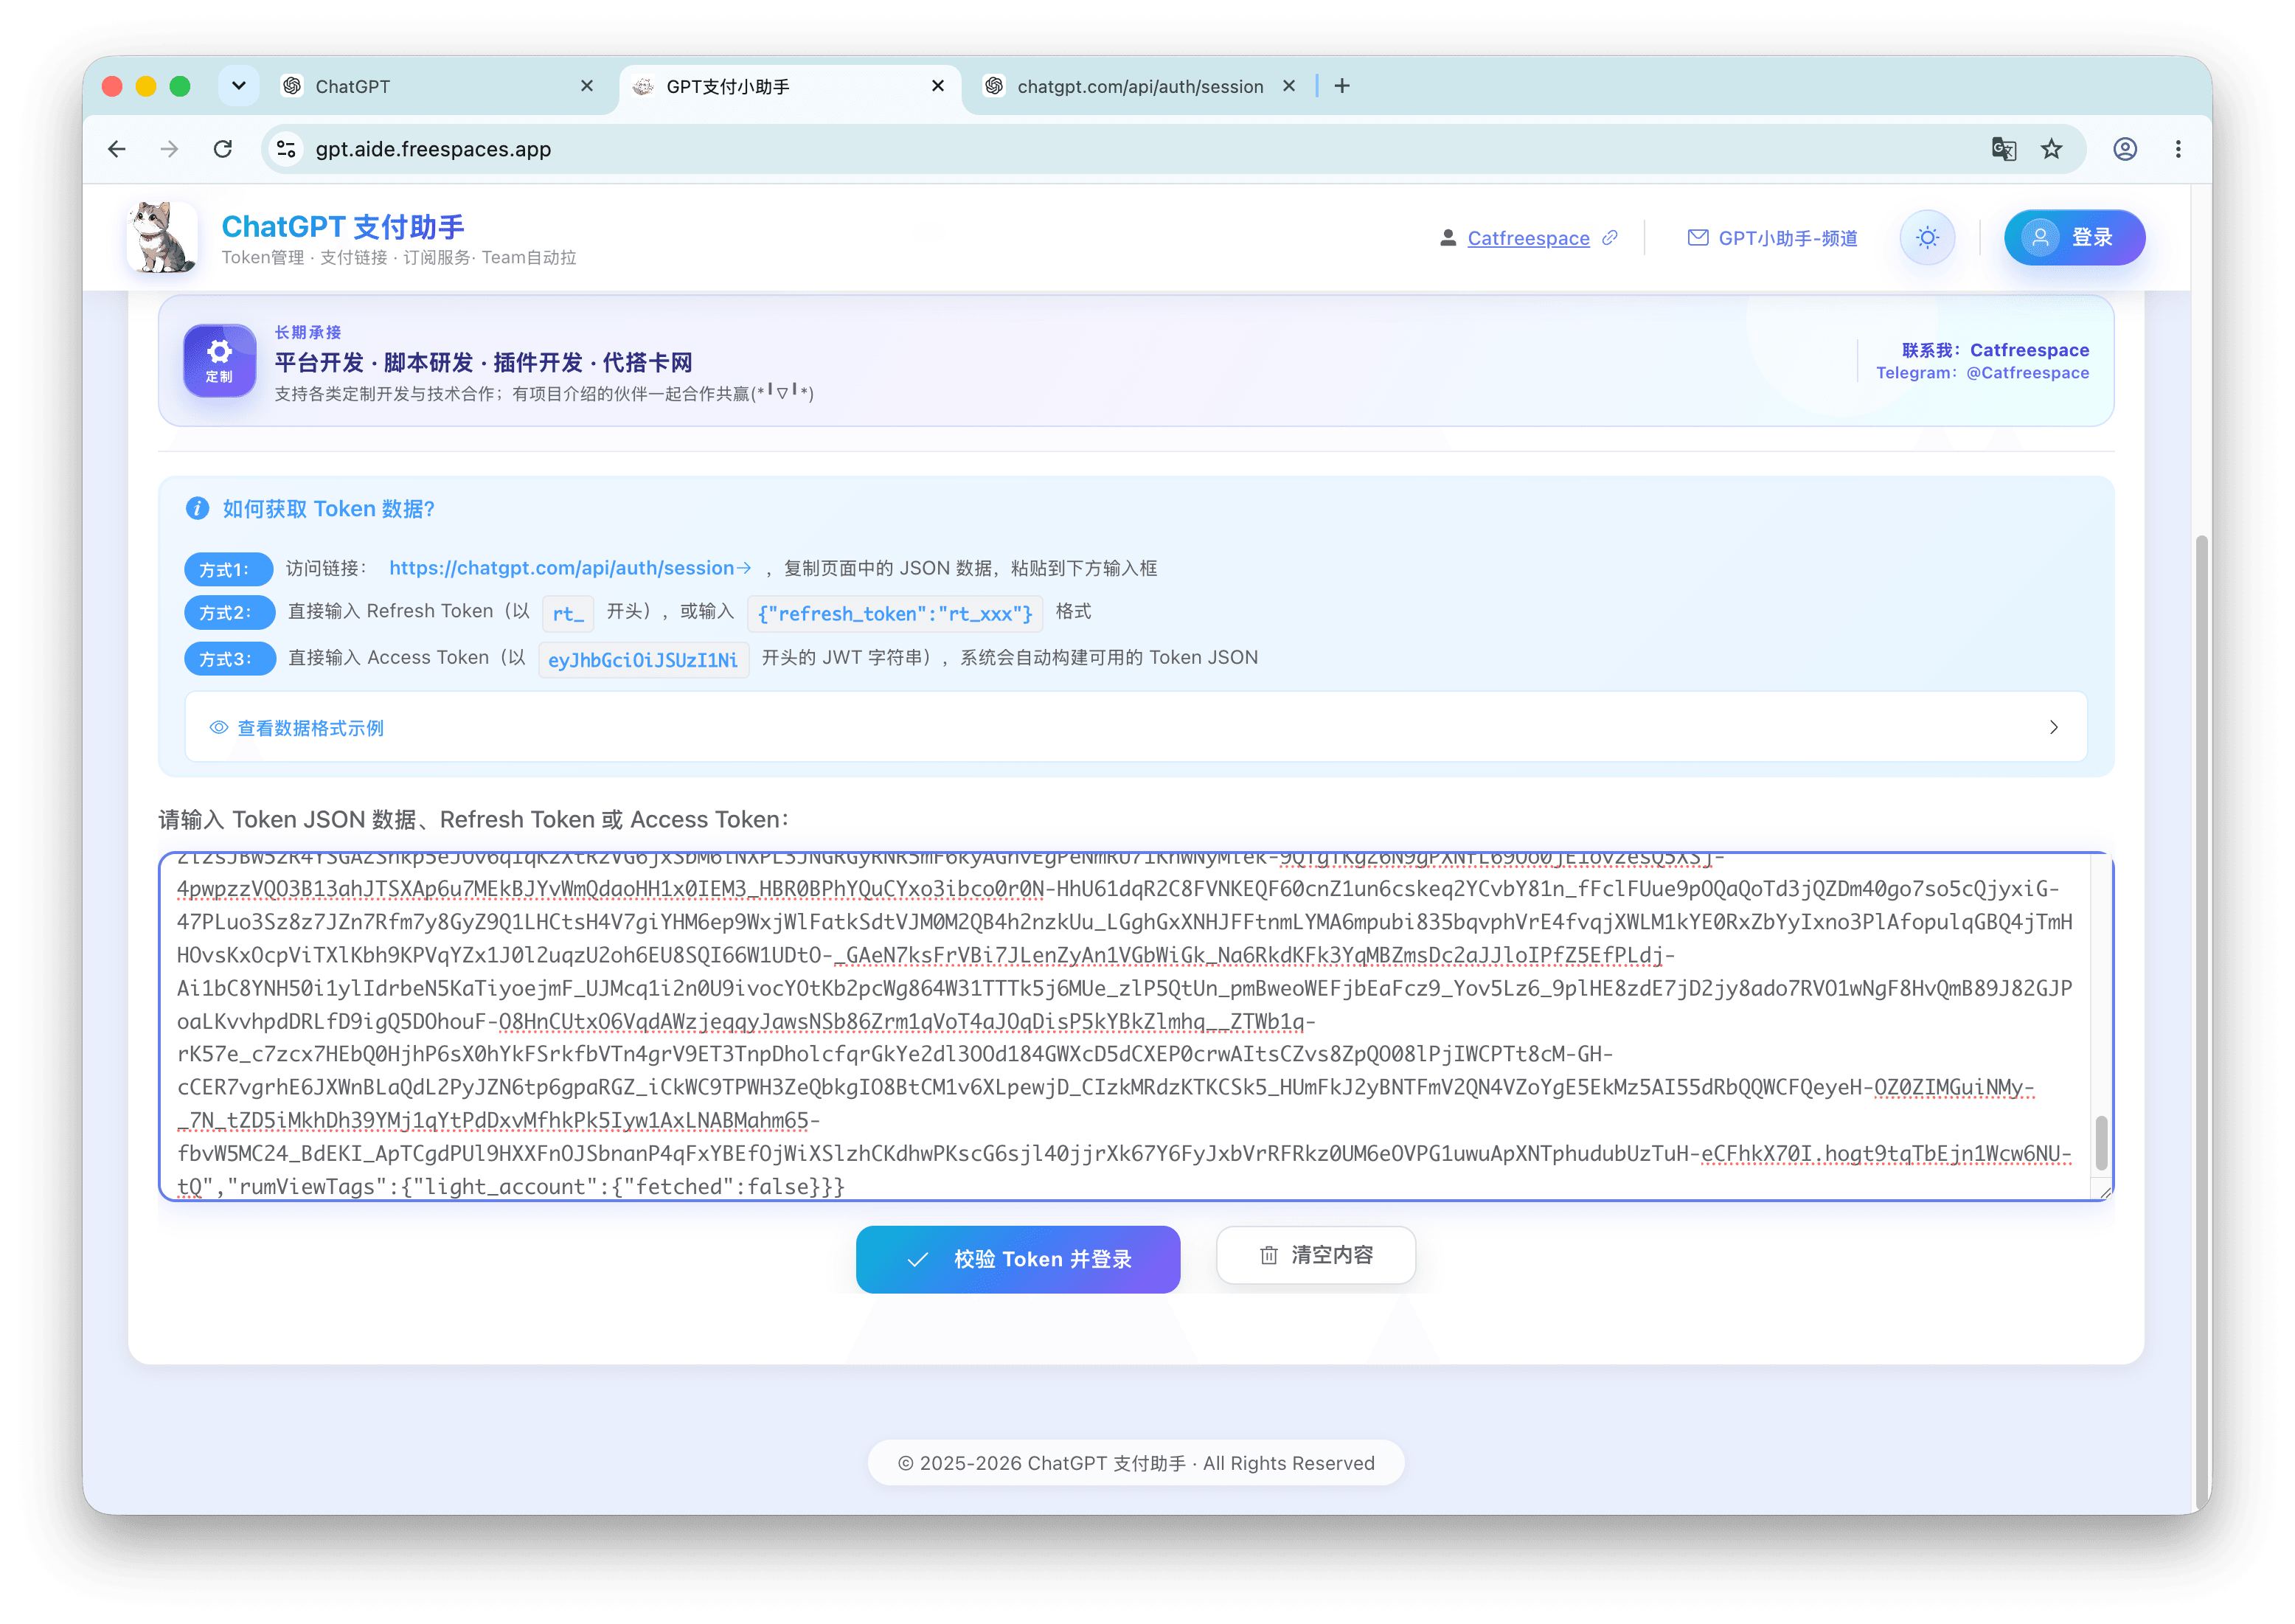Image resolution: width=2295 pixels, height=1624 pixels.
Task: Open the Catfreespace profile link
Action: (x=1528, y=238)
